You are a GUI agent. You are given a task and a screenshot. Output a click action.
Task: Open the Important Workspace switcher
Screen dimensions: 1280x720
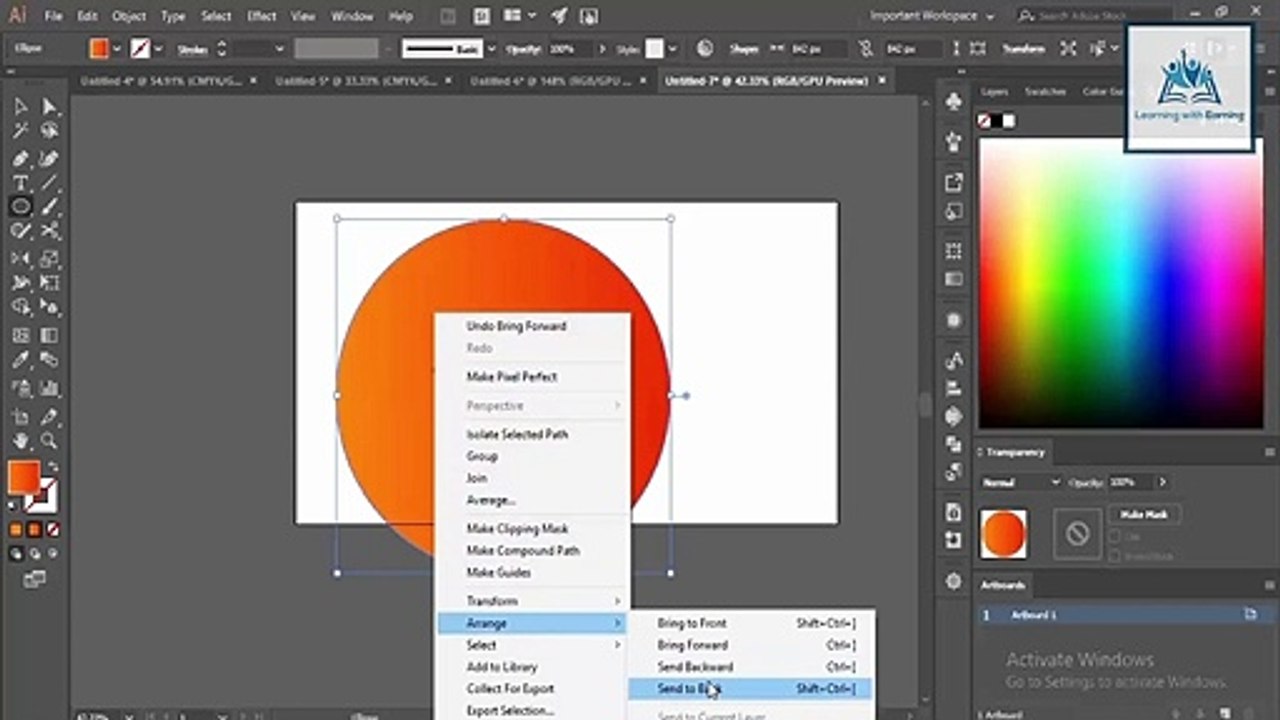click(932, 16)
